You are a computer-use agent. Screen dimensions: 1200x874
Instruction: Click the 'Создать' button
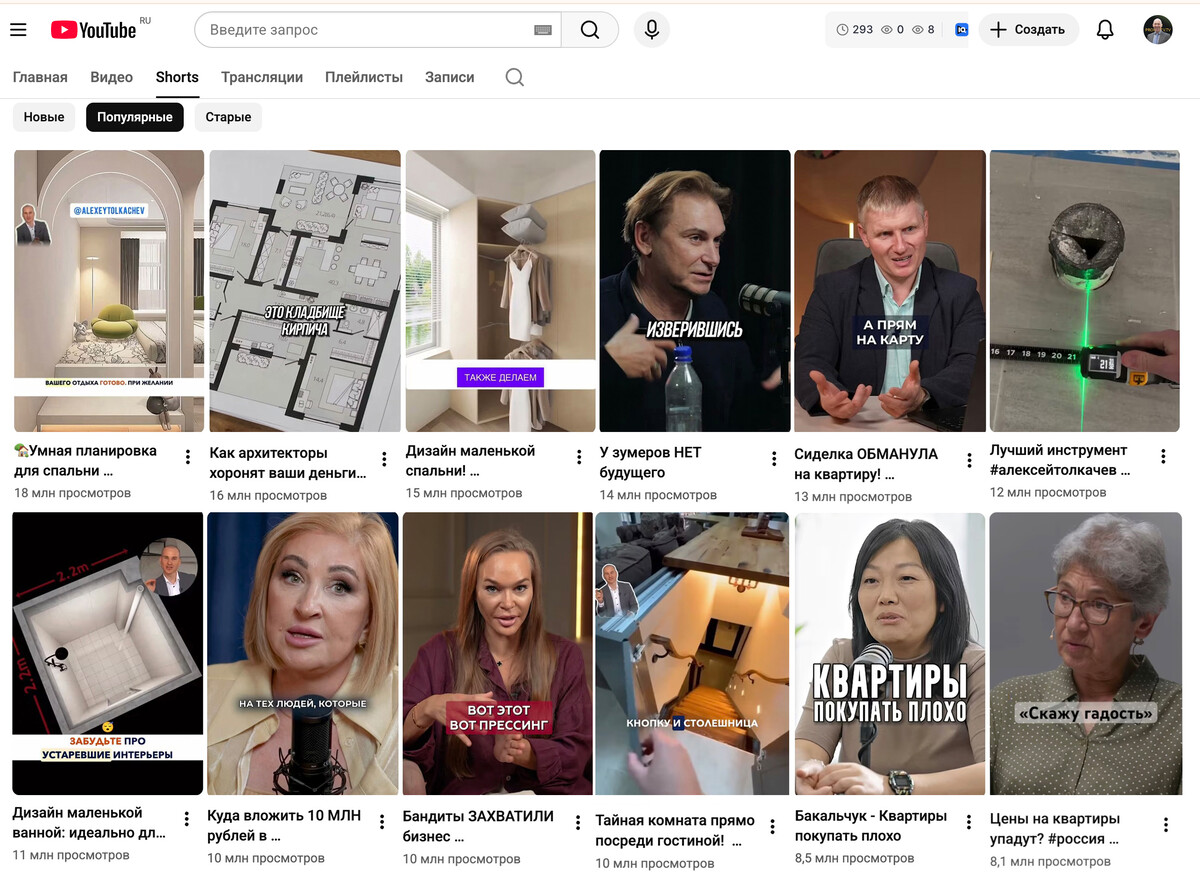tap(1028, 30)
